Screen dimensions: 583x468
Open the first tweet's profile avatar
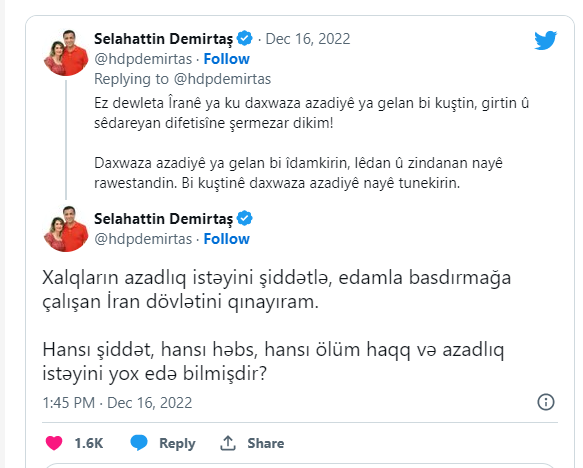click(66, 53)
